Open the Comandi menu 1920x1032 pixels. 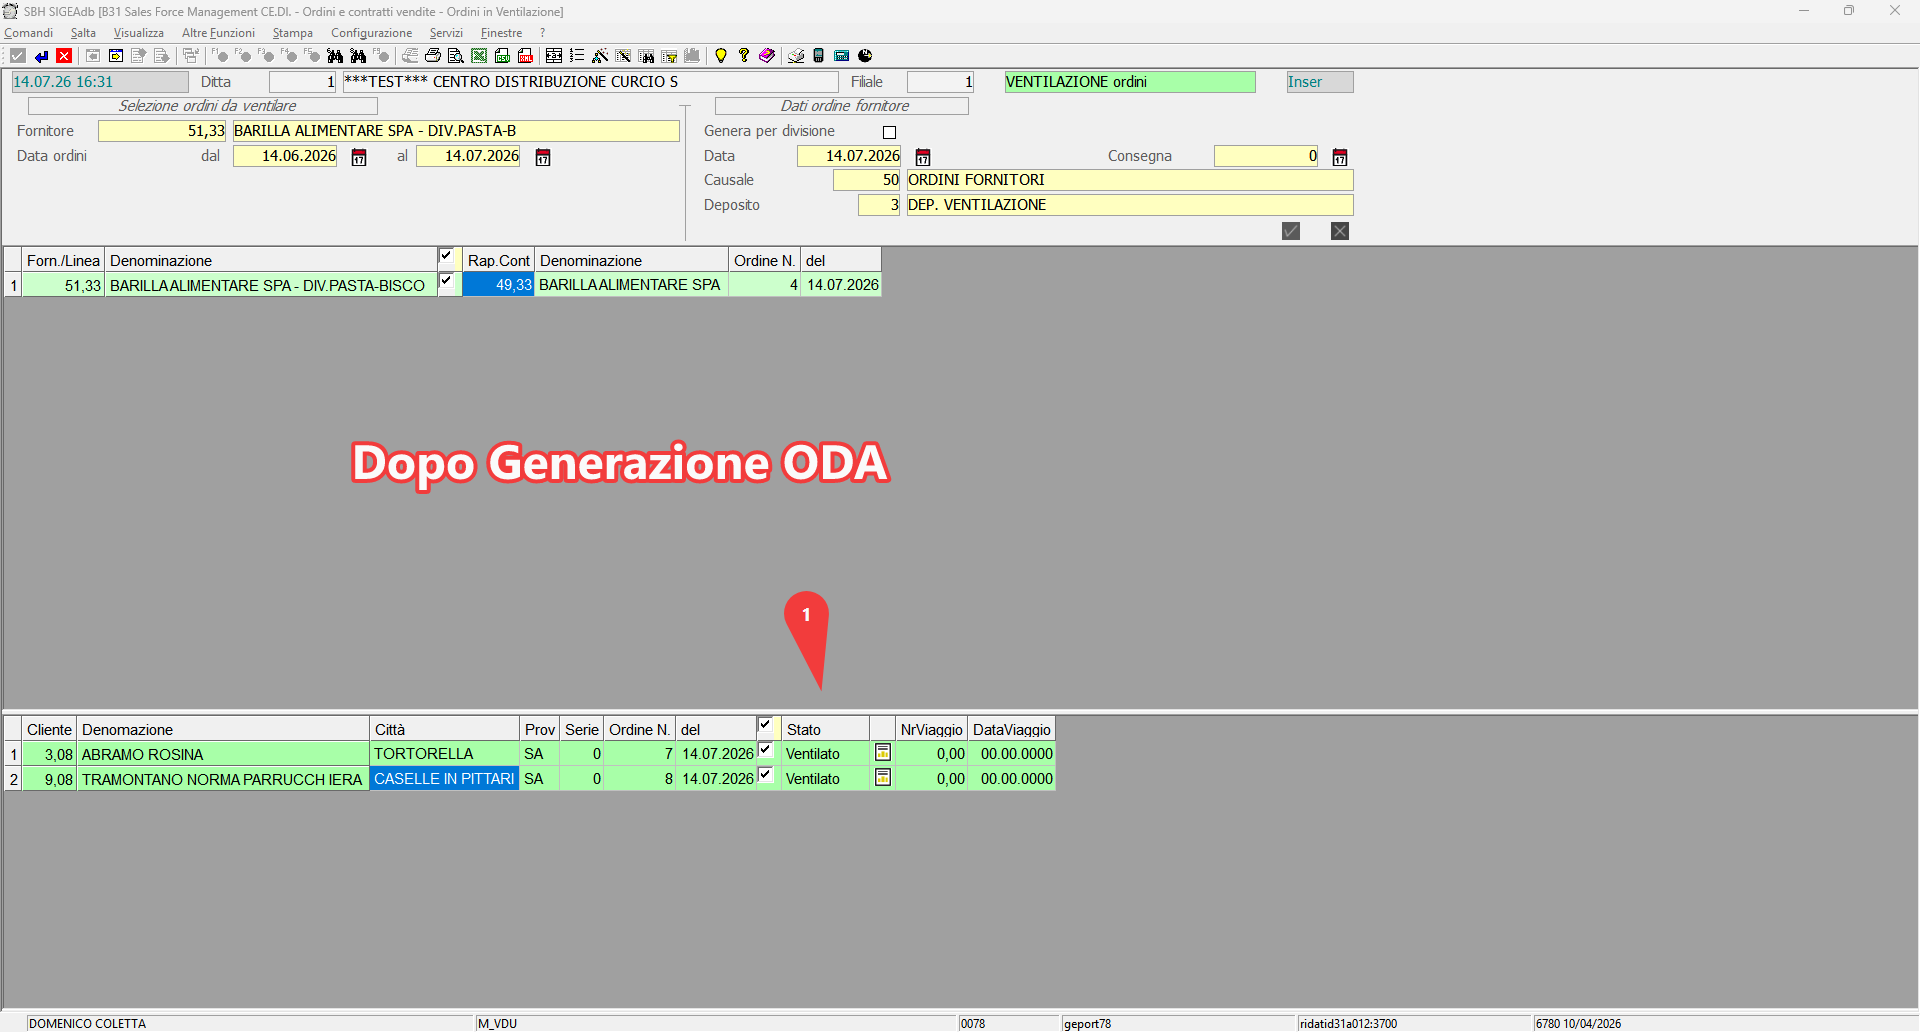(29, 33)
